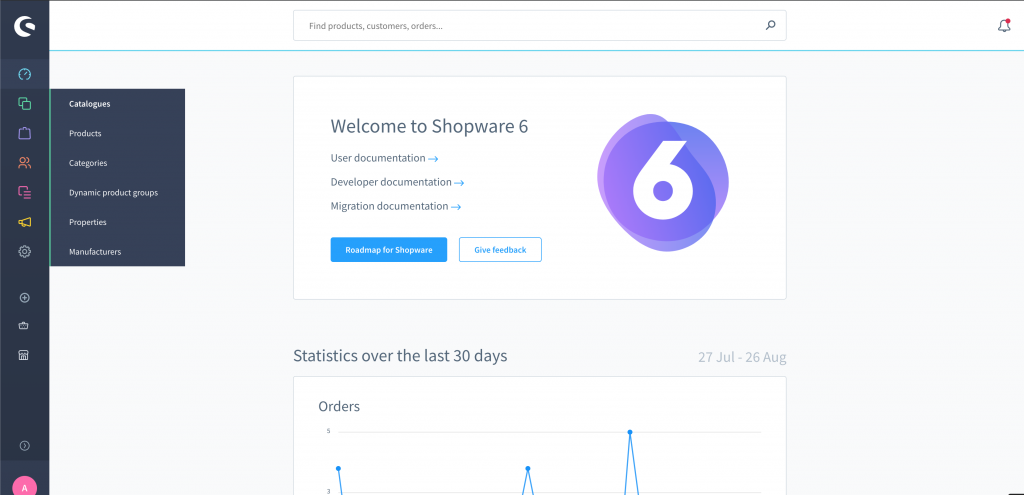Screen dimensions: 1024x495
Task: Open notifications bell icon
Action: pyautogui.click(x=1004, y=26)
